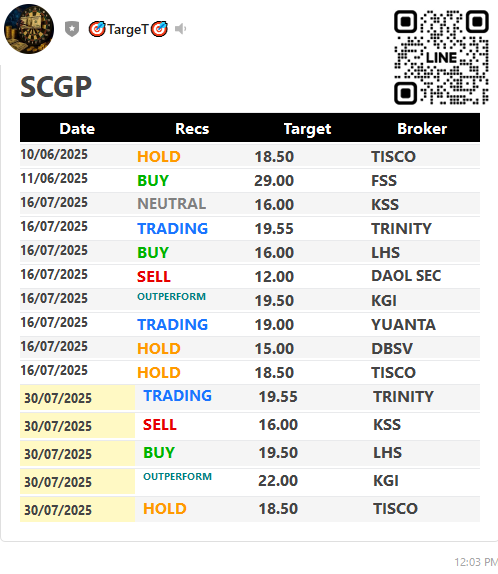The height and width of the screenshot is (574, 498).
Task: Click the NEUTRAL rating from KSS
Action: (x=172, y=204)
